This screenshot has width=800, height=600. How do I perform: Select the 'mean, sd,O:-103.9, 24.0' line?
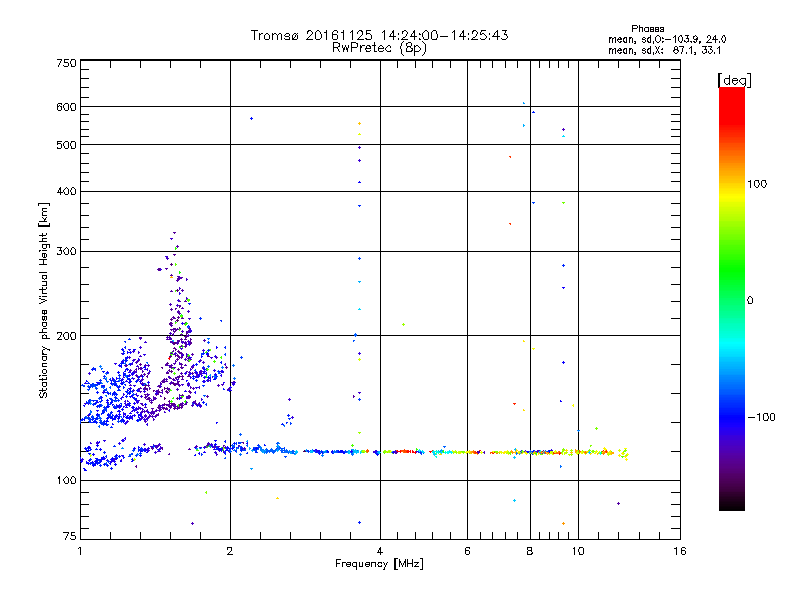pyautogui.click(x=667, y=39)
